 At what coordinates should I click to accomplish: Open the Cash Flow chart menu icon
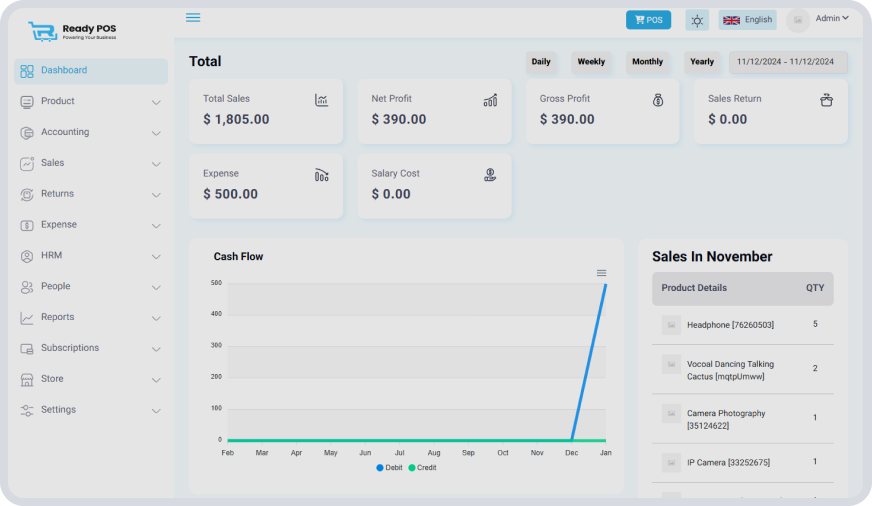tap(601, 273)
